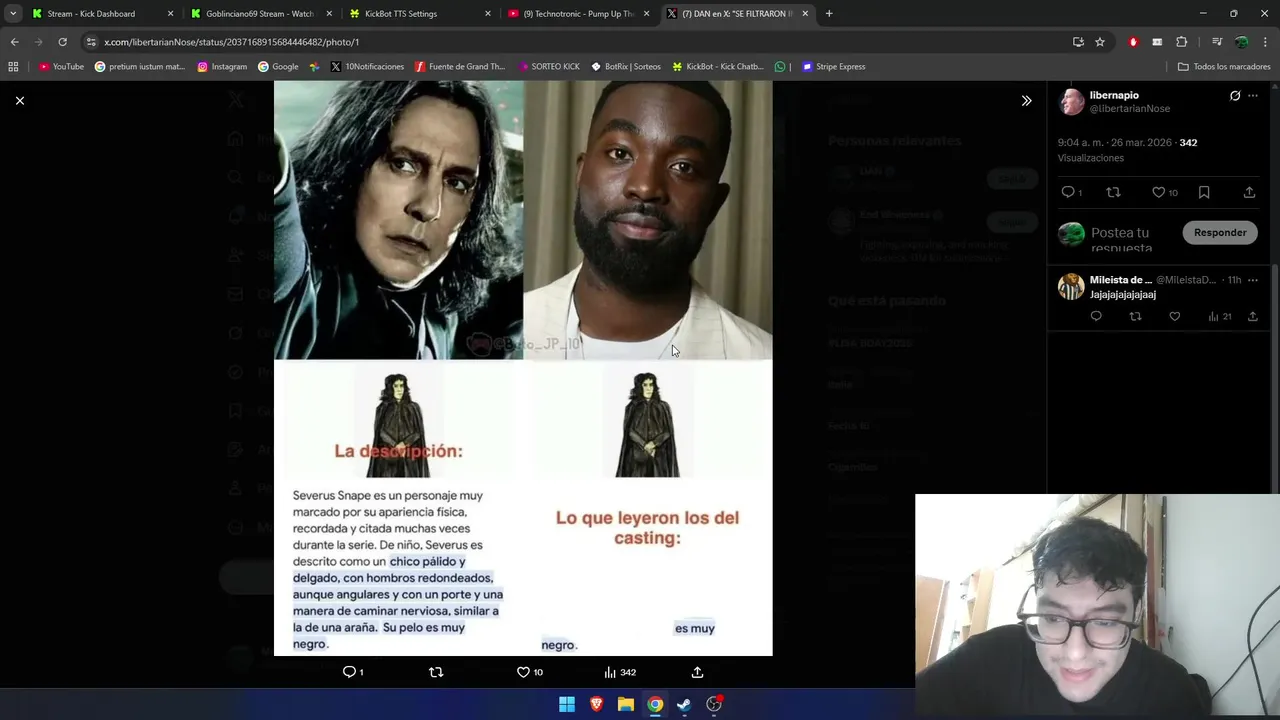Open File Explorer from the taskbar
This screenshot has height=720, width=1280.
(x=625, y=704)
